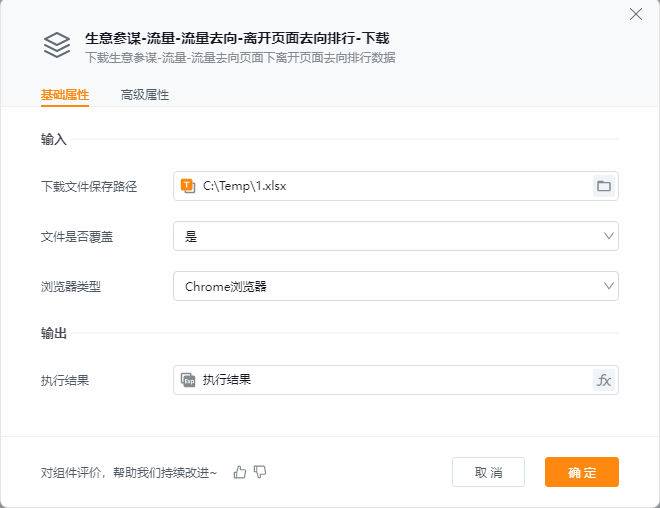Click the 对组件评价 feedback prompt text
The width and height of the screenshot is (660, 508).
128,472
